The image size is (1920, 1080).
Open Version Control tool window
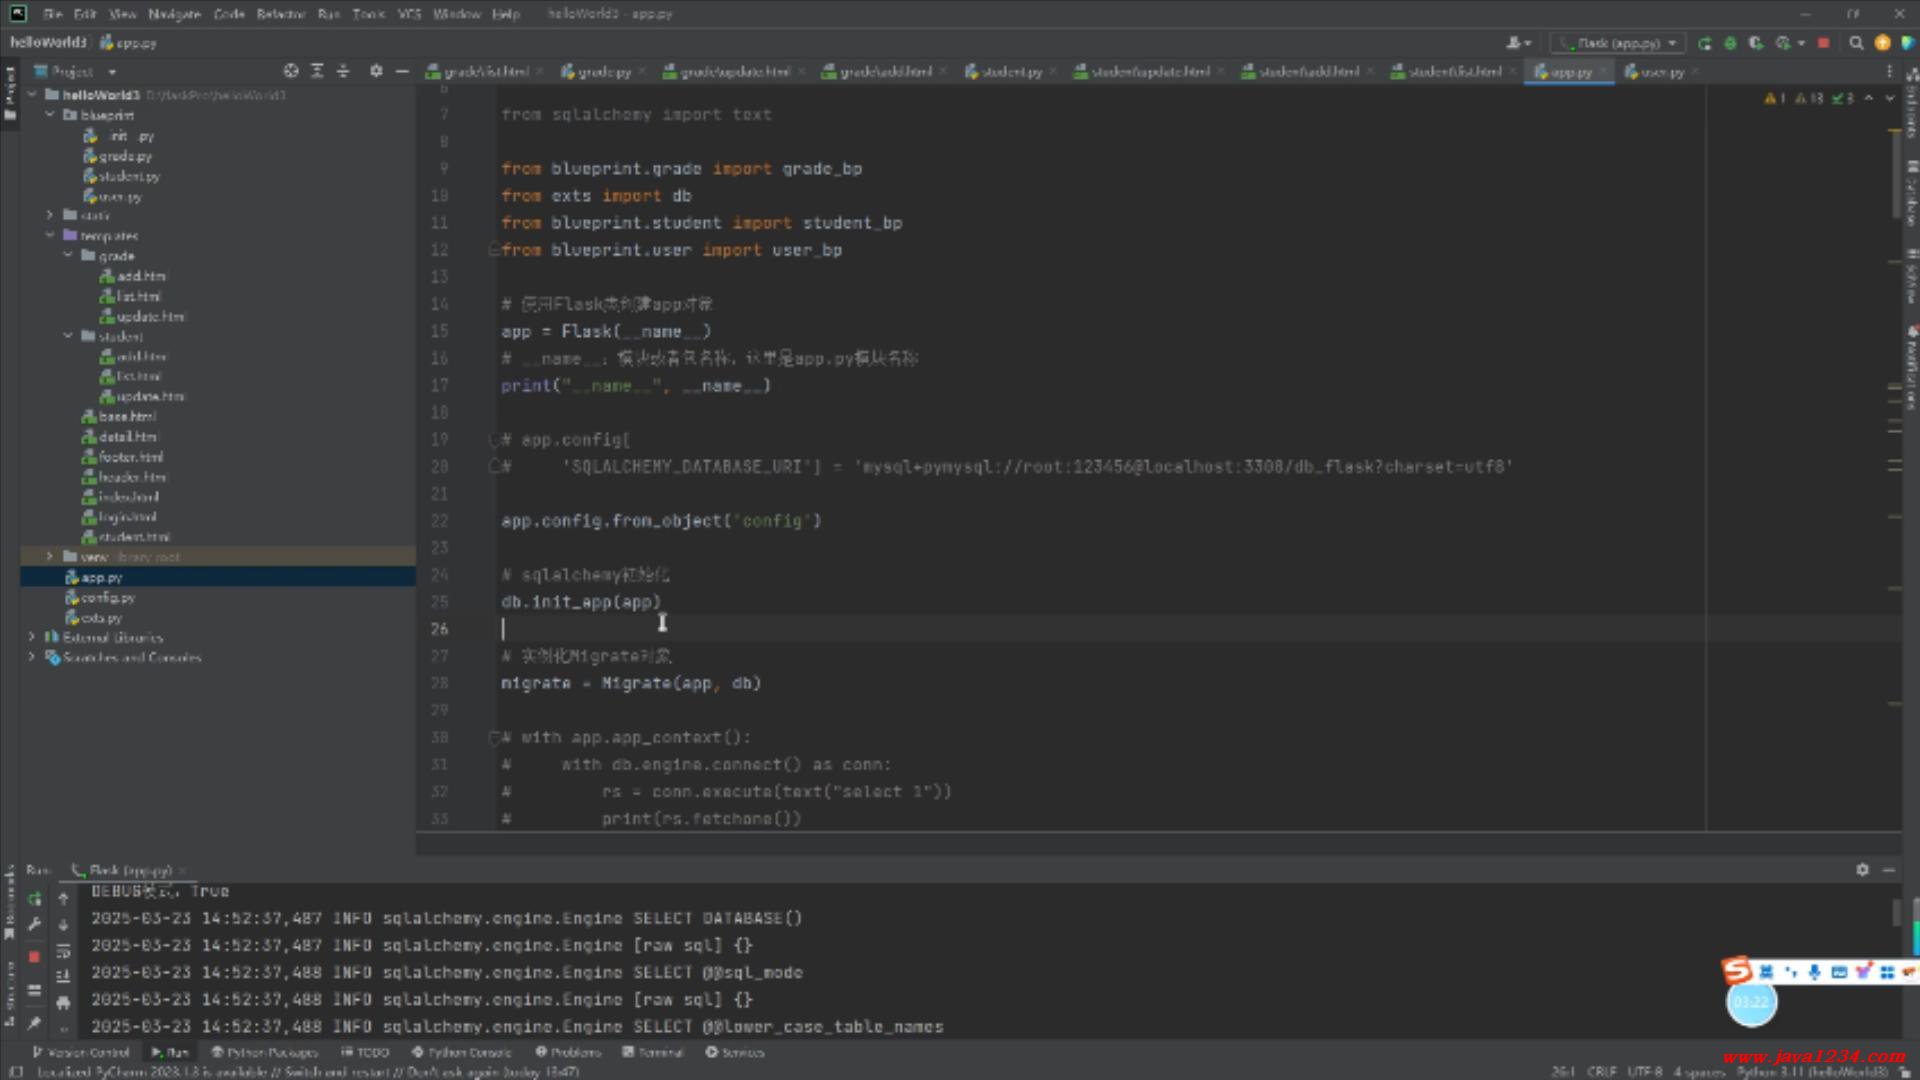pos(81,1052)
